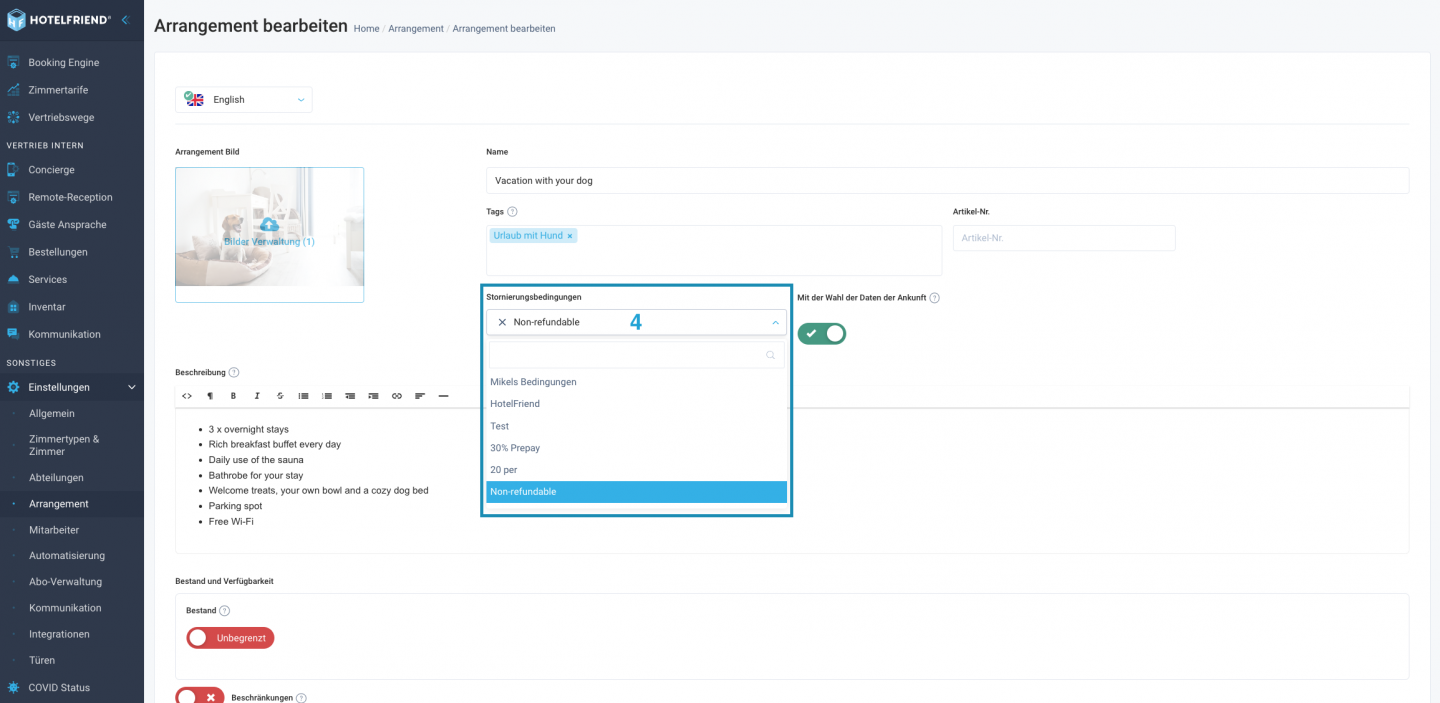Apply italic formatting in description editor
This screenshot has width=1440, height=703.
(257, 396)
